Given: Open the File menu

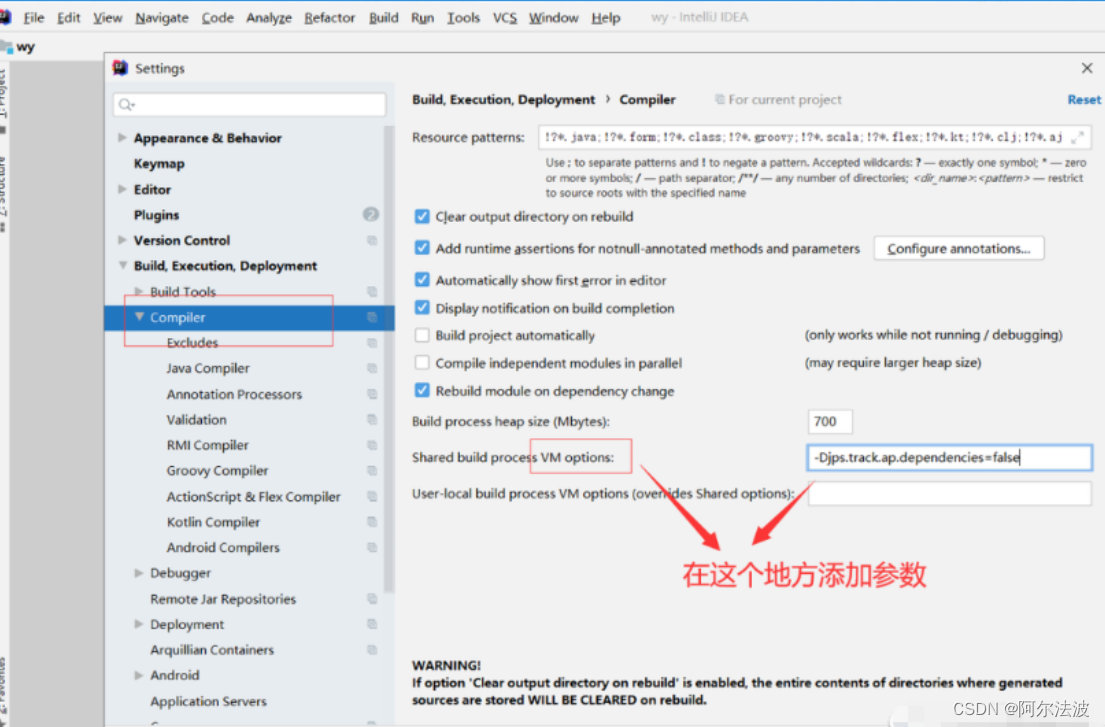Looking at the screenshot, I should pos(33,18).
